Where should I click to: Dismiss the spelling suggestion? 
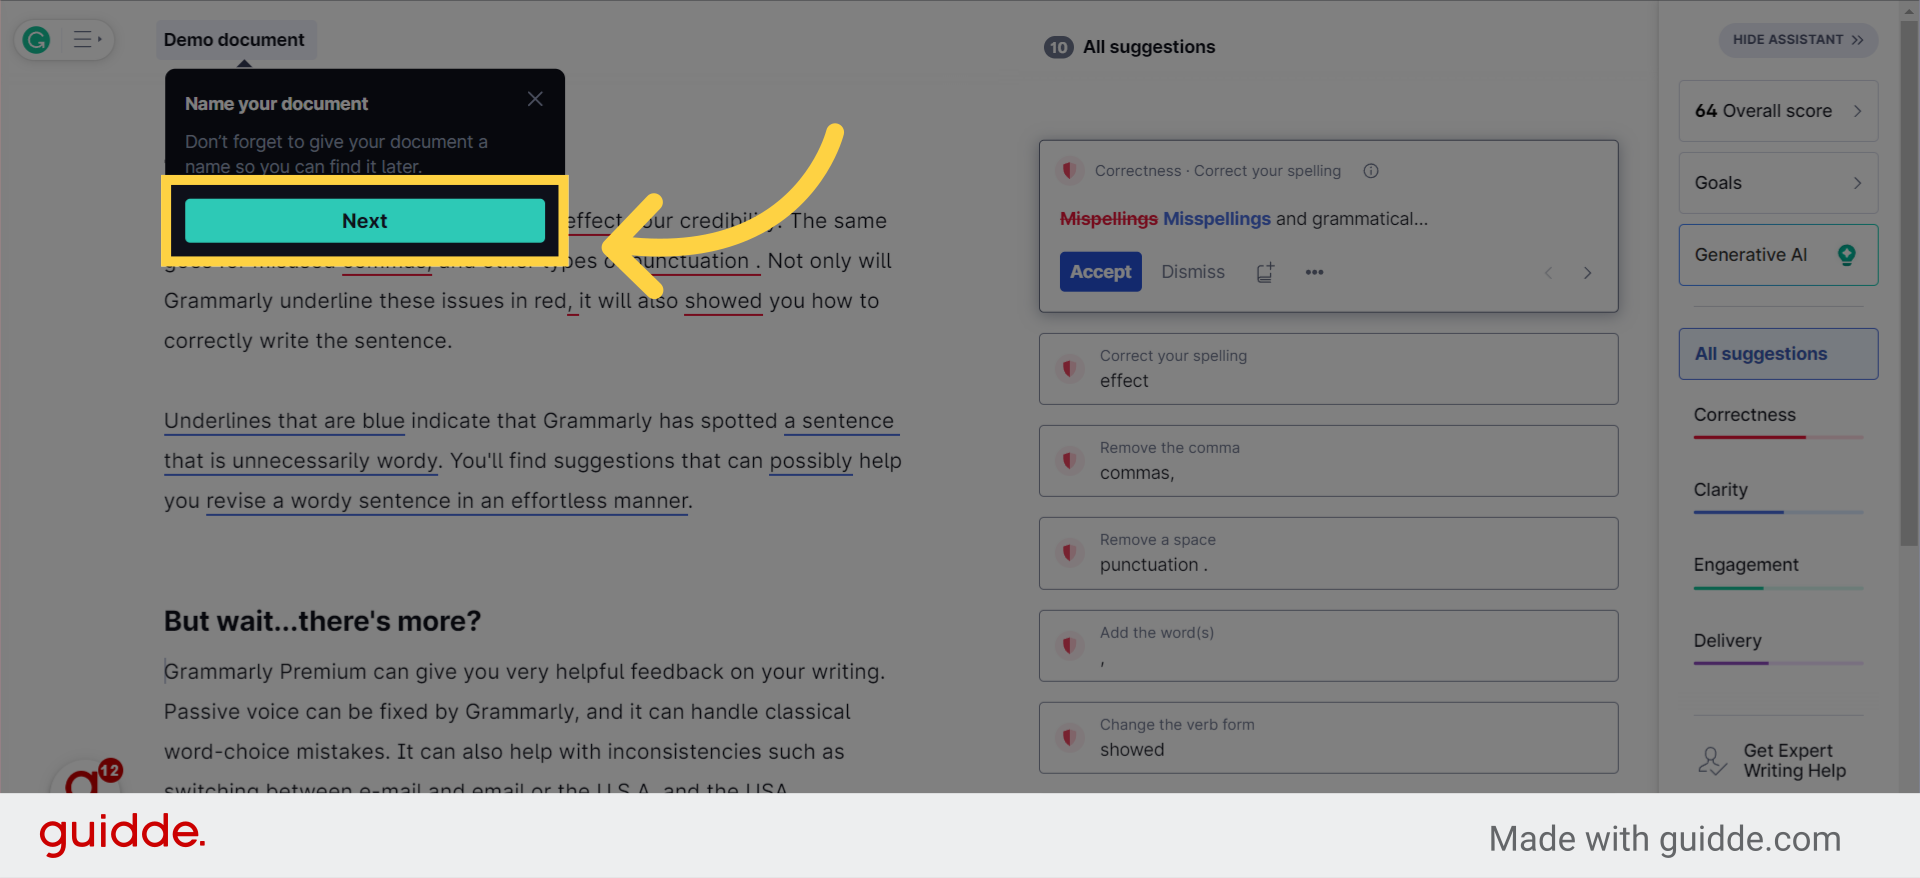pyautogui.click(x=1193, y=272)
